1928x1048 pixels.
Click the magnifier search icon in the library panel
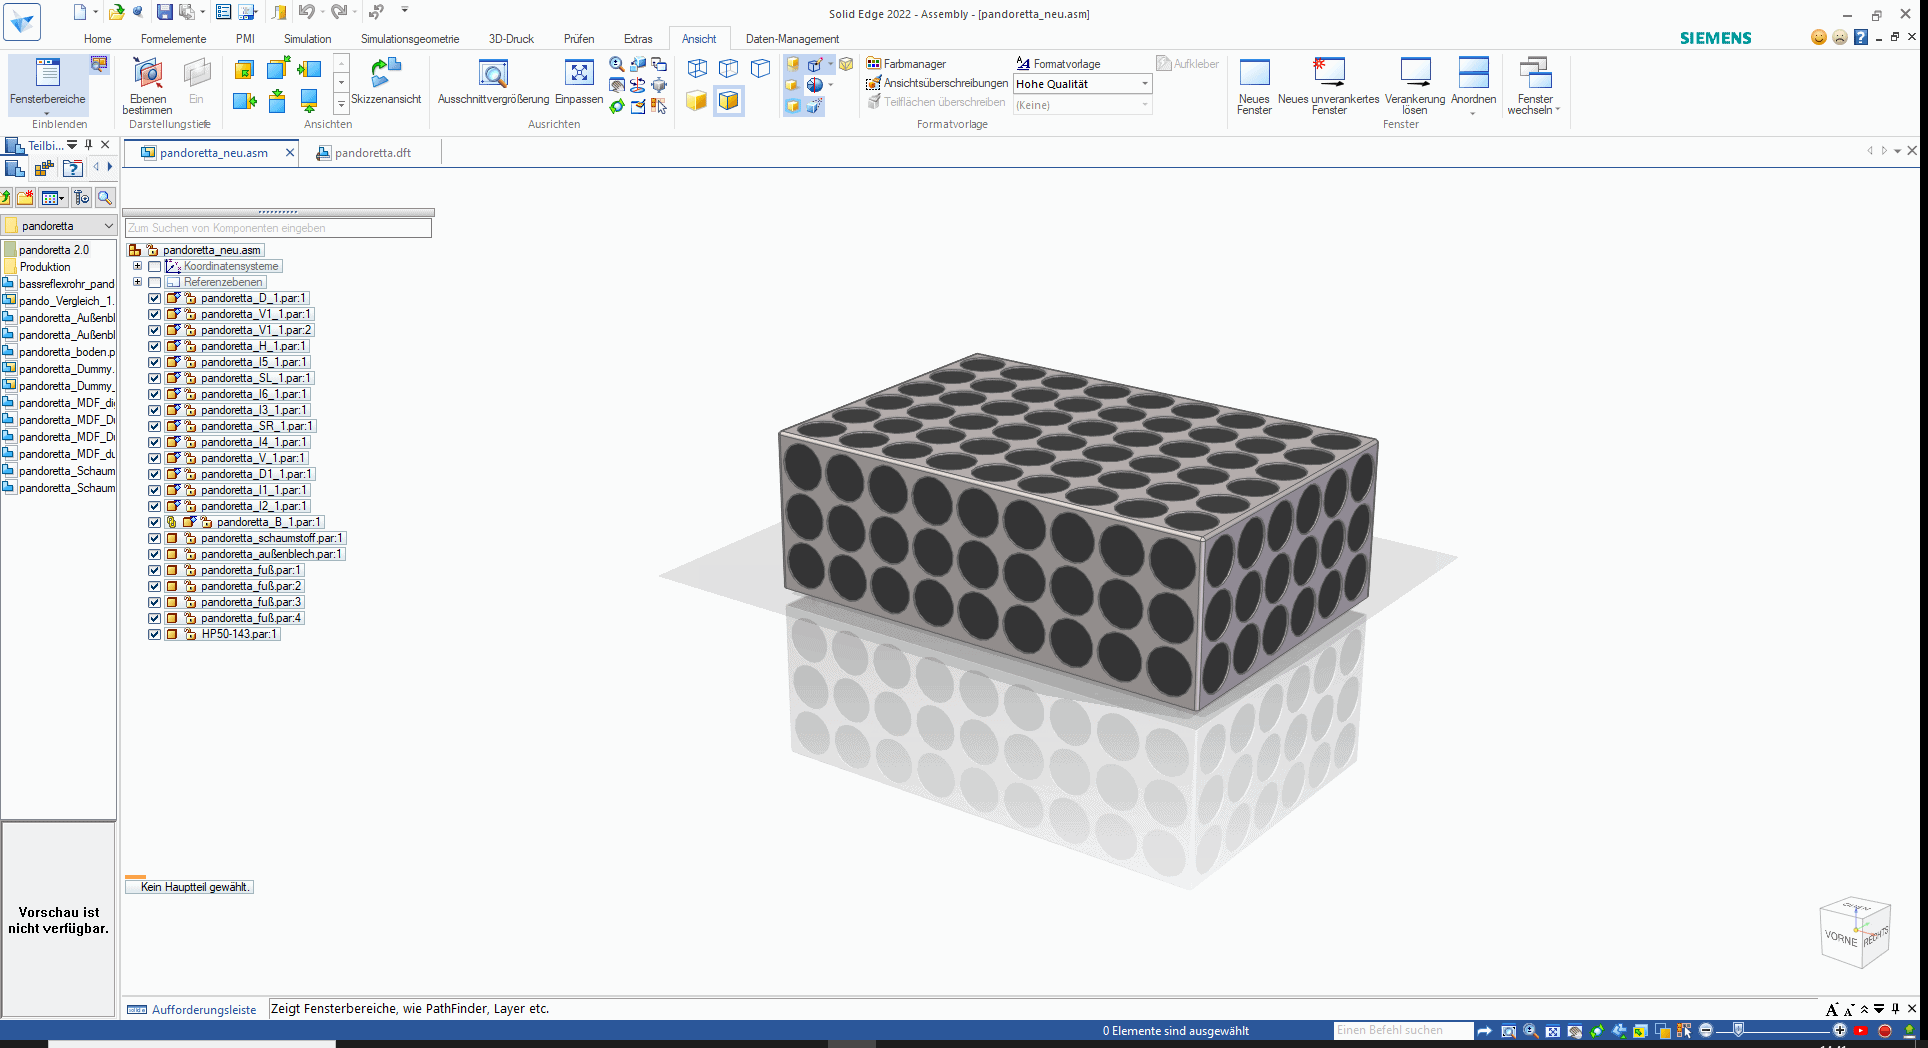pos(104,198)
